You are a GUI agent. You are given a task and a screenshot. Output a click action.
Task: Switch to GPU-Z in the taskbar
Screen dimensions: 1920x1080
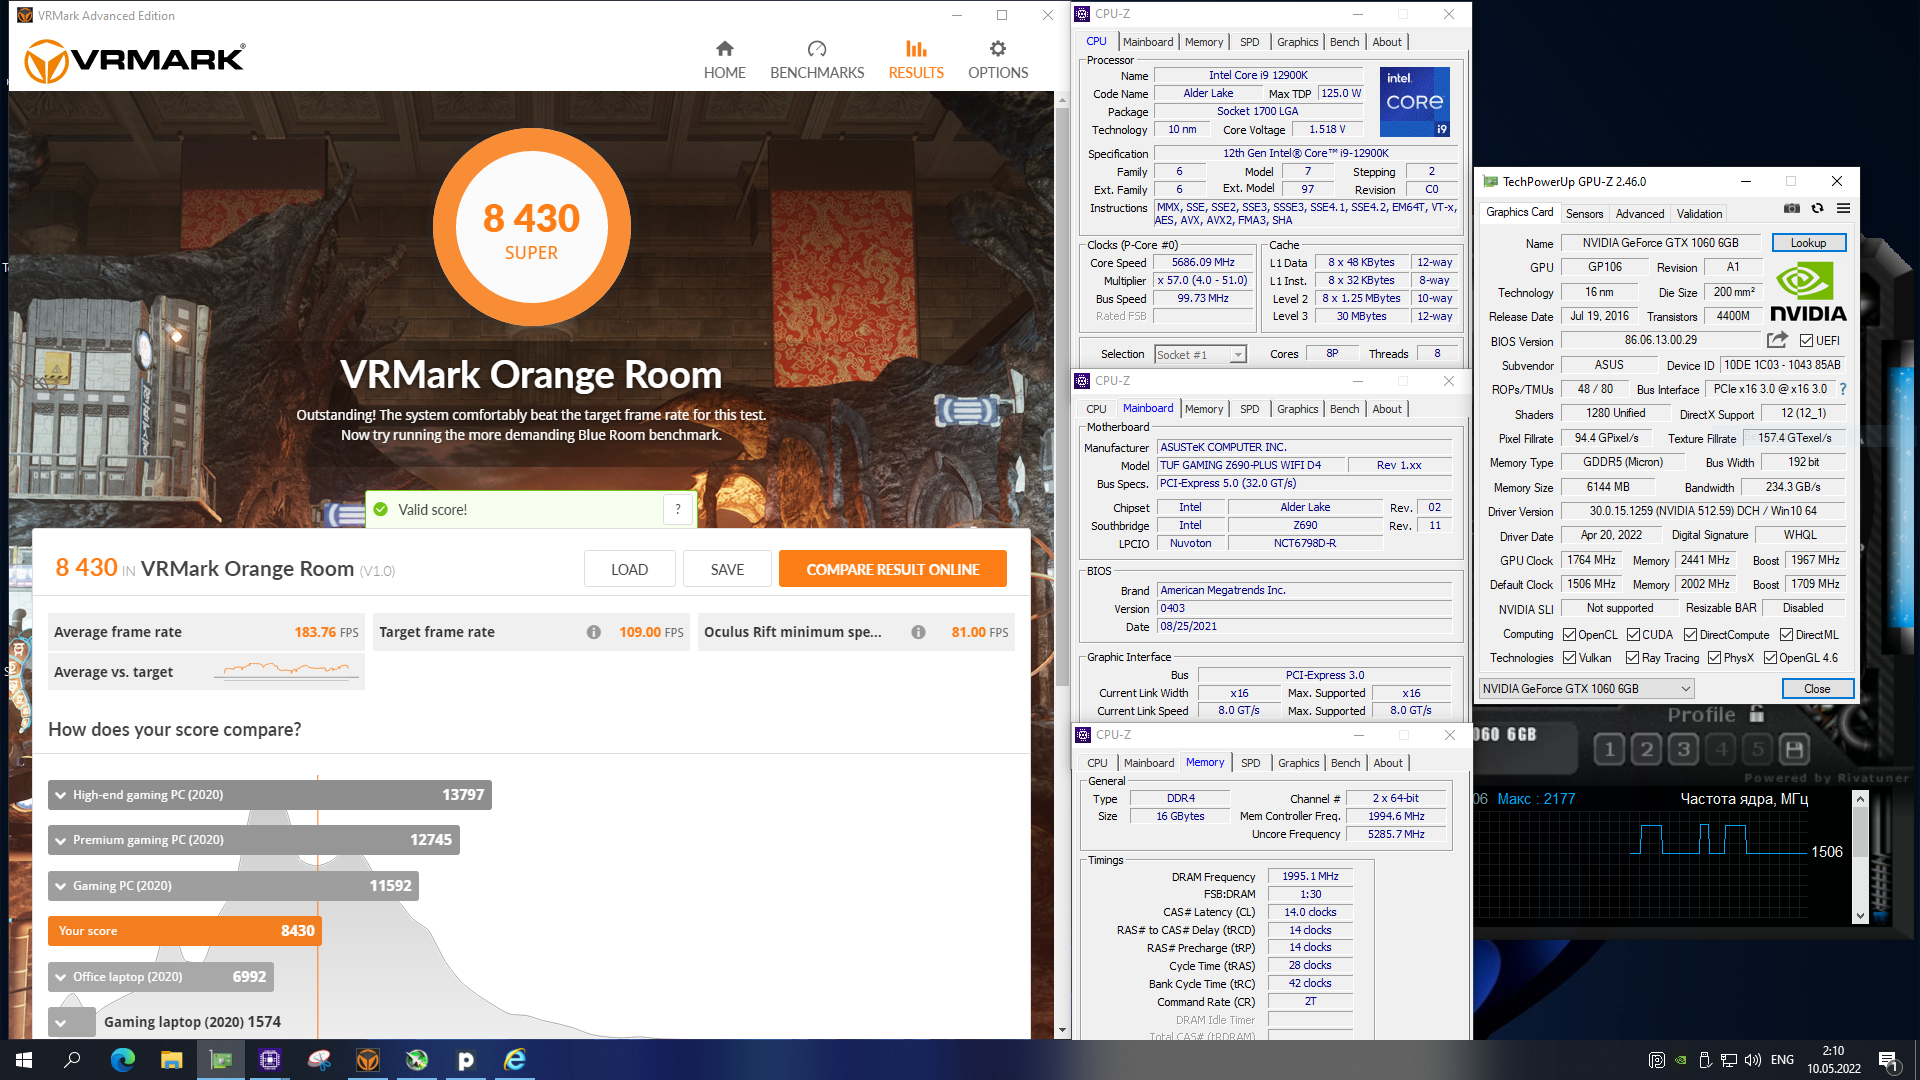(x=220, y=1060)
